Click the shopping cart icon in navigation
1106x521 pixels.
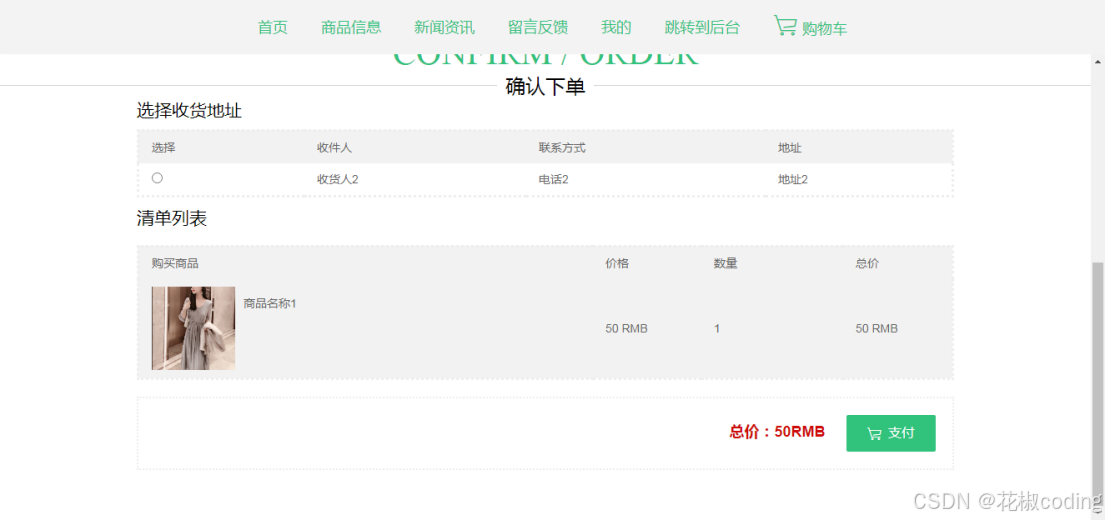pyautogui.click(x=785, y=26)
